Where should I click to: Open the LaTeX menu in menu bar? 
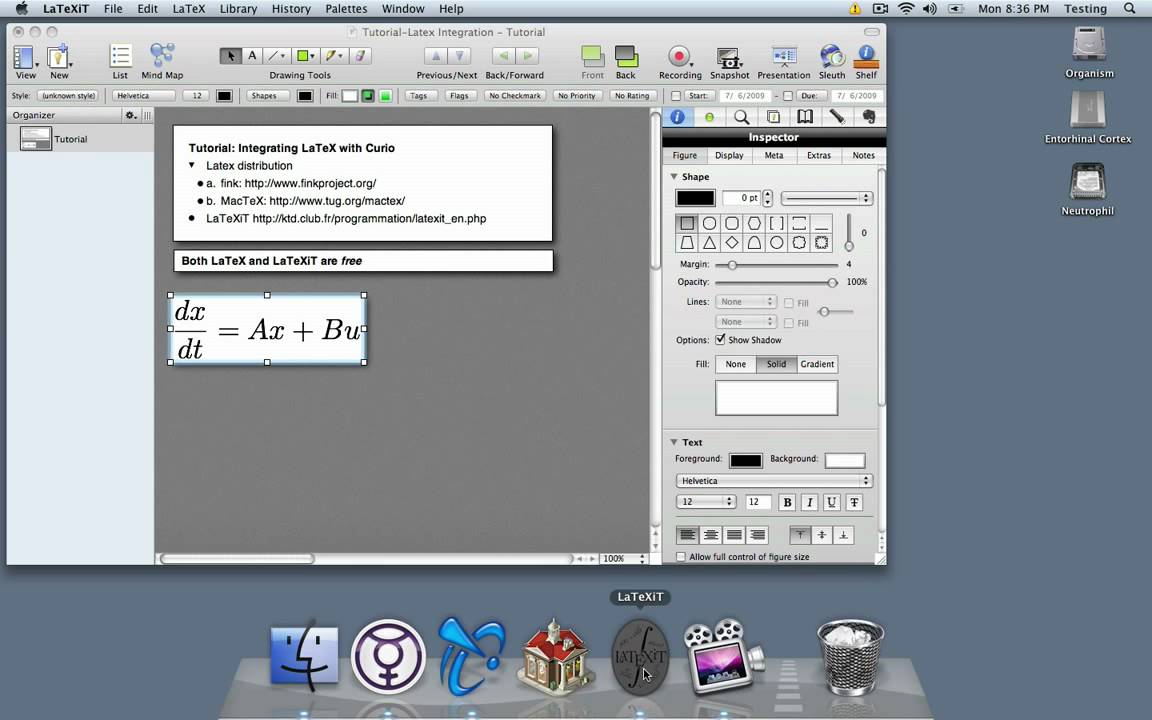[x=188, y=9]
